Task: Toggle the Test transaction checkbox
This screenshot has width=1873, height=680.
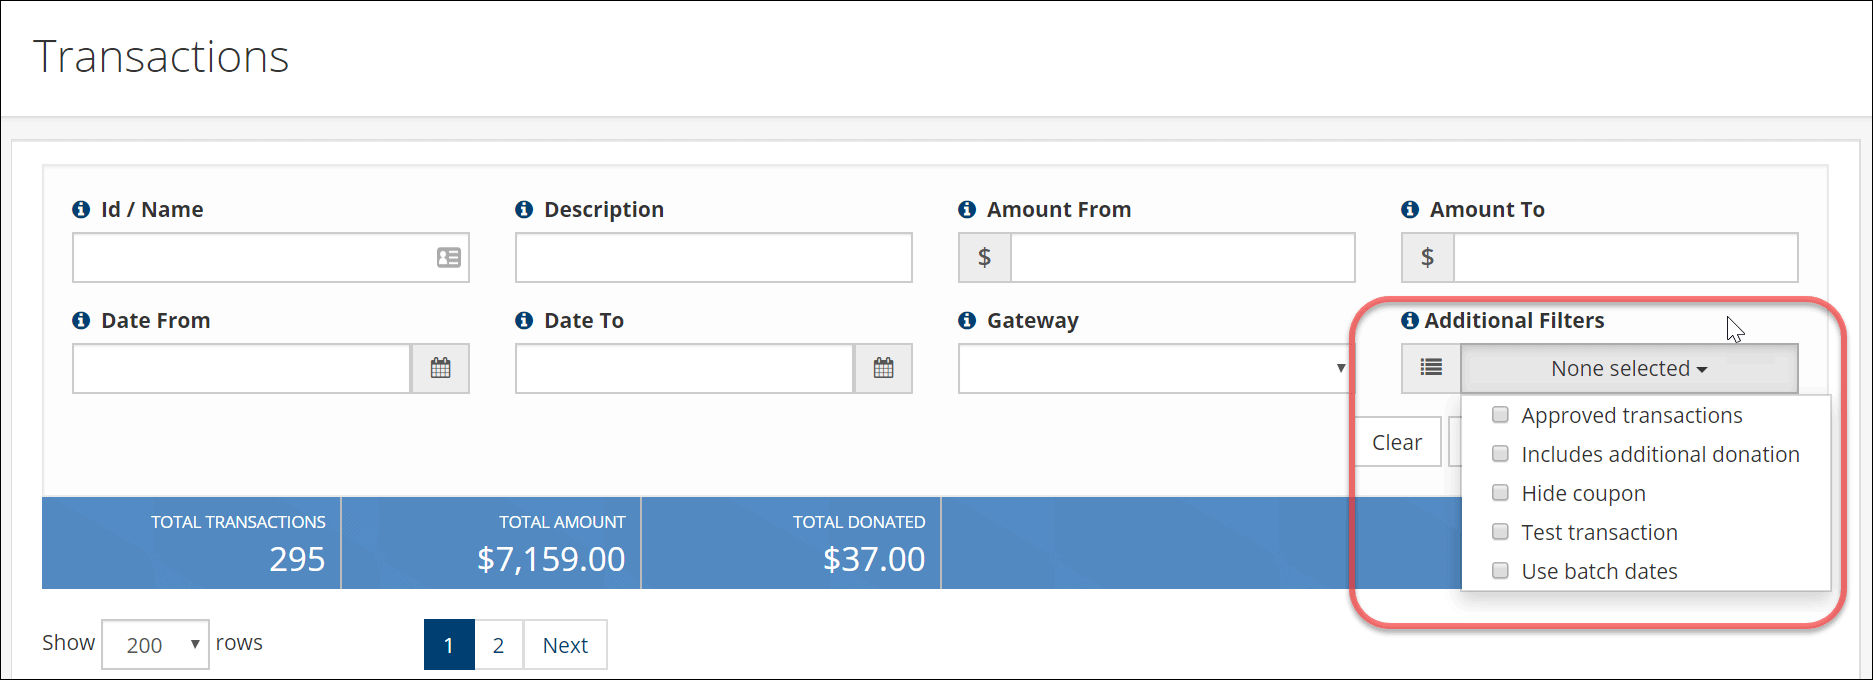Action: pos(1500,532)
